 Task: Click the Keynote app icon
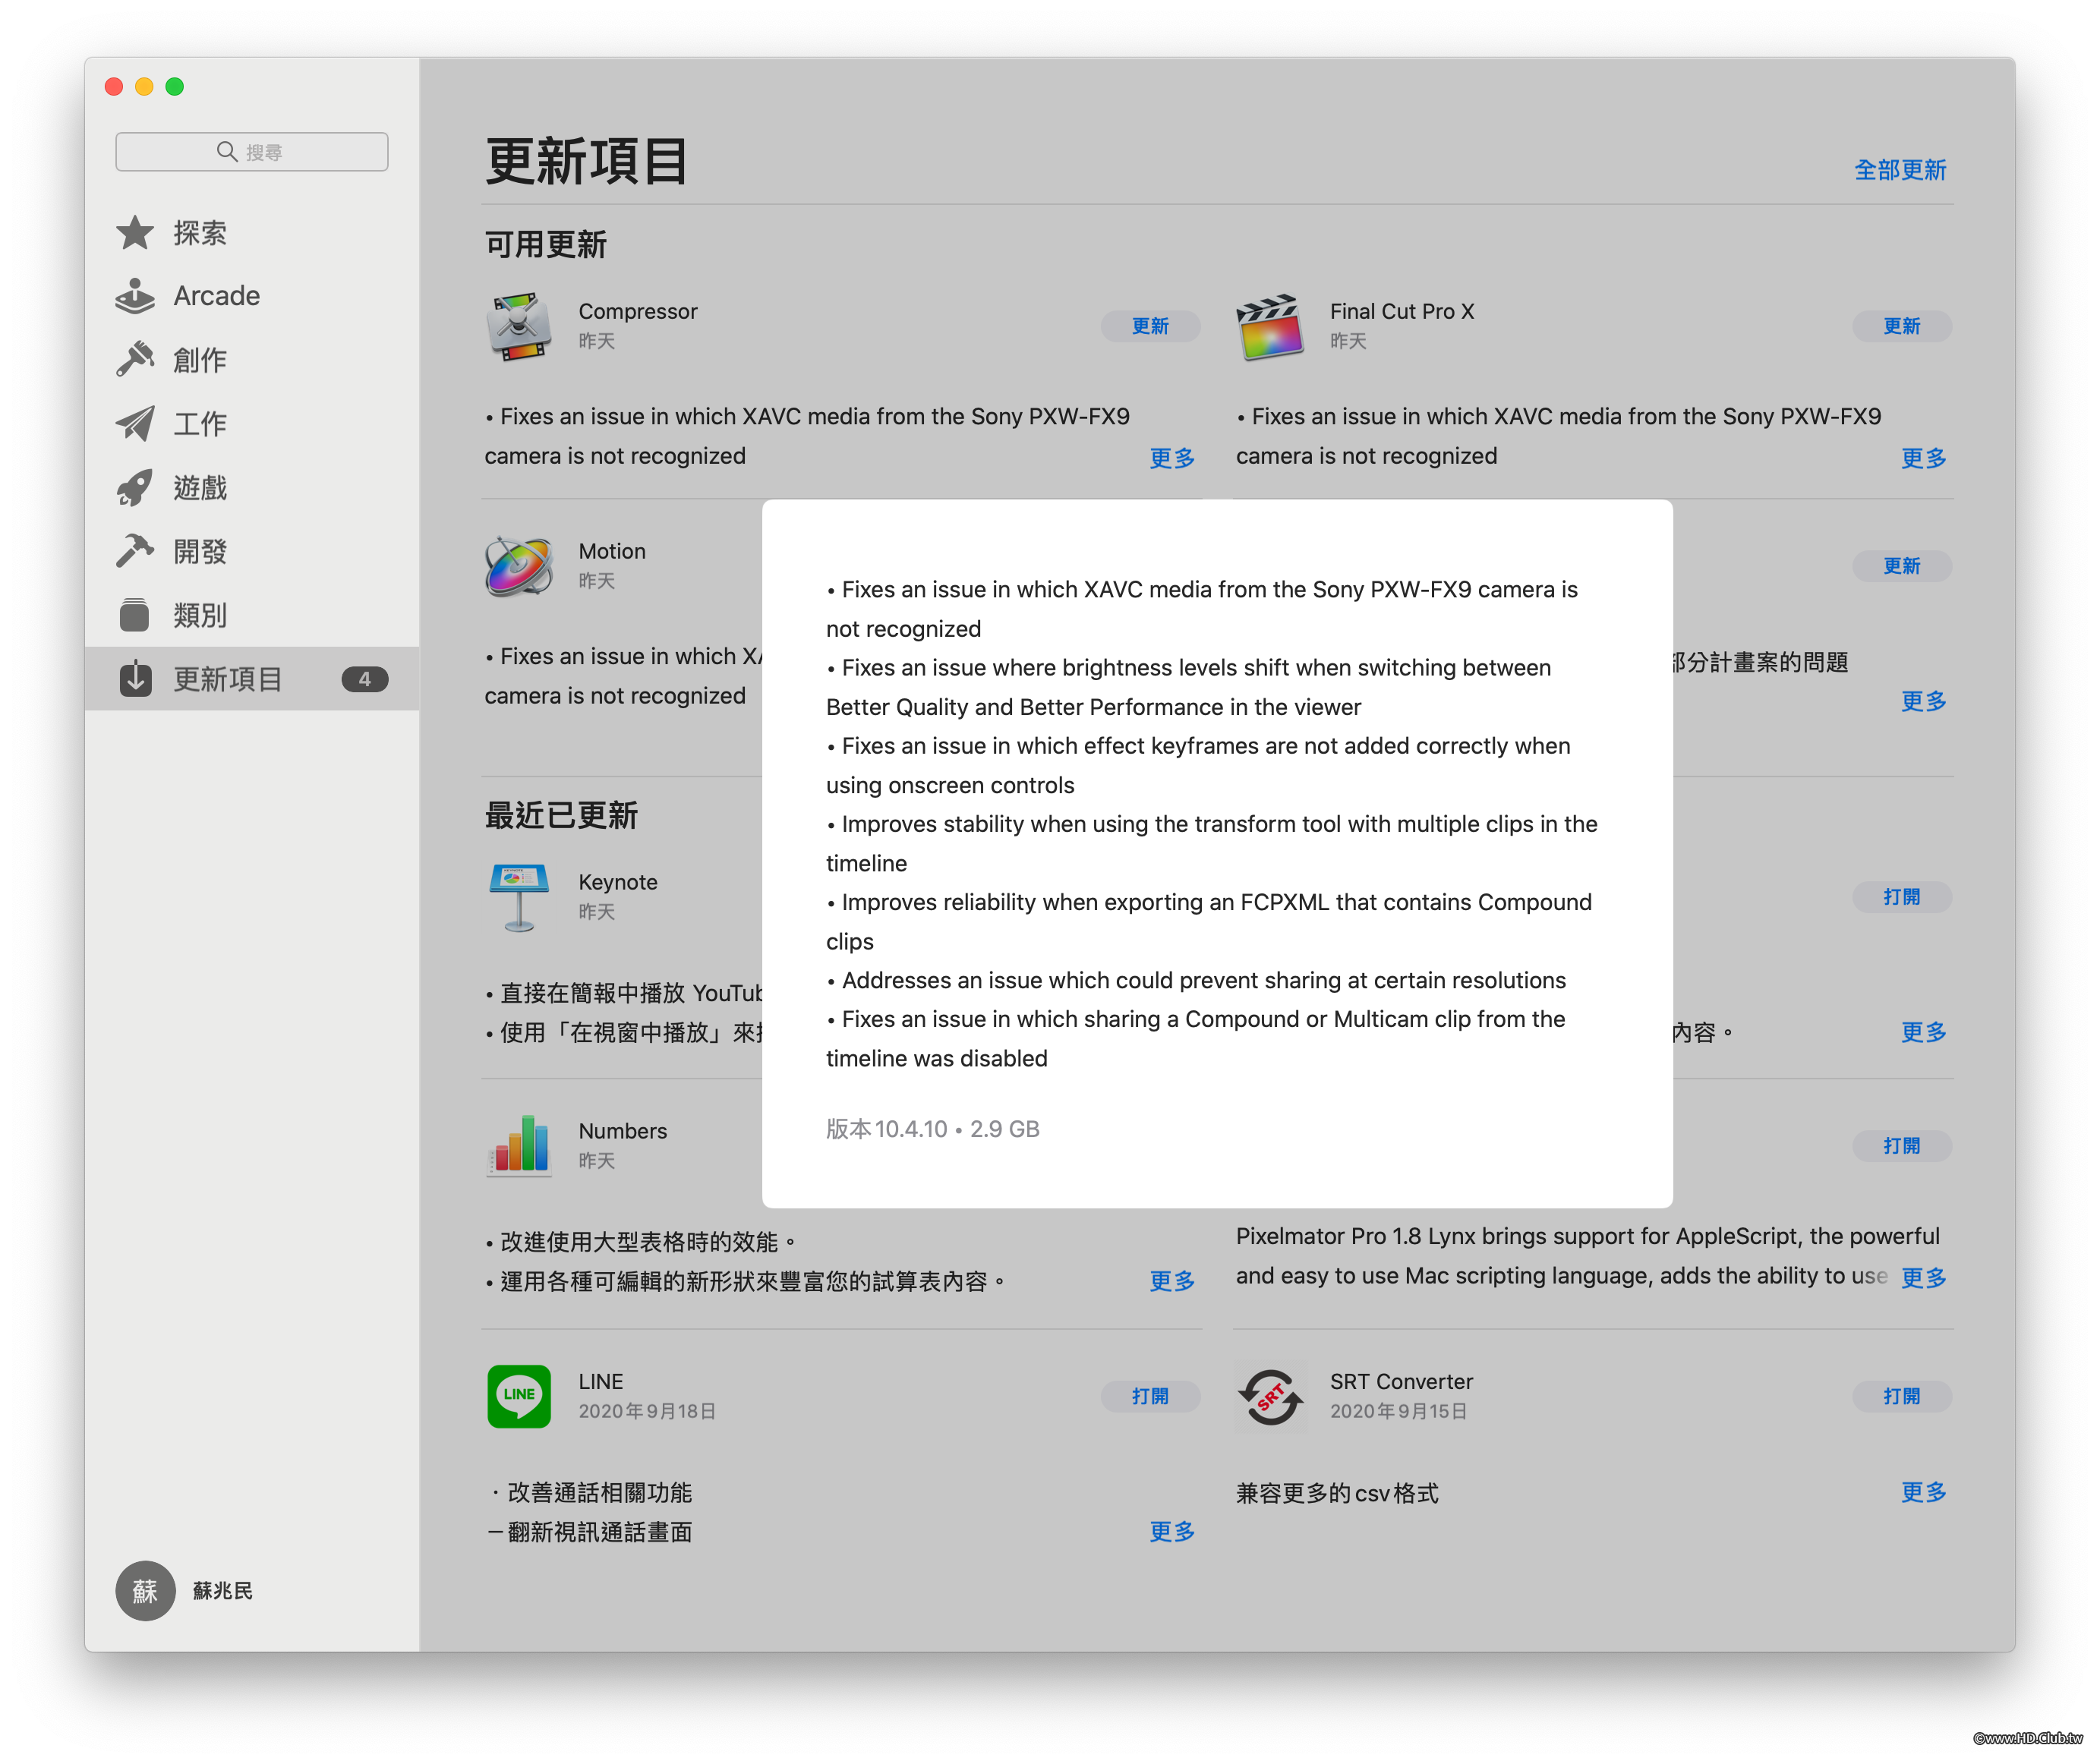[519, 897]
